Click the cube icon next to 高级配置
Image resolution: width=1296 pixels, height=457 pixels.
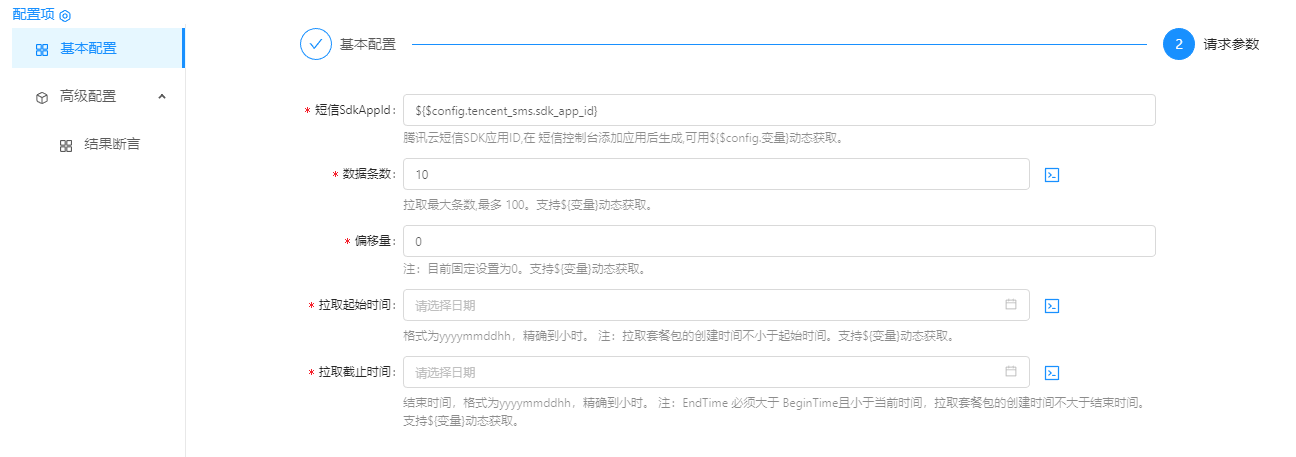point(42,98)
